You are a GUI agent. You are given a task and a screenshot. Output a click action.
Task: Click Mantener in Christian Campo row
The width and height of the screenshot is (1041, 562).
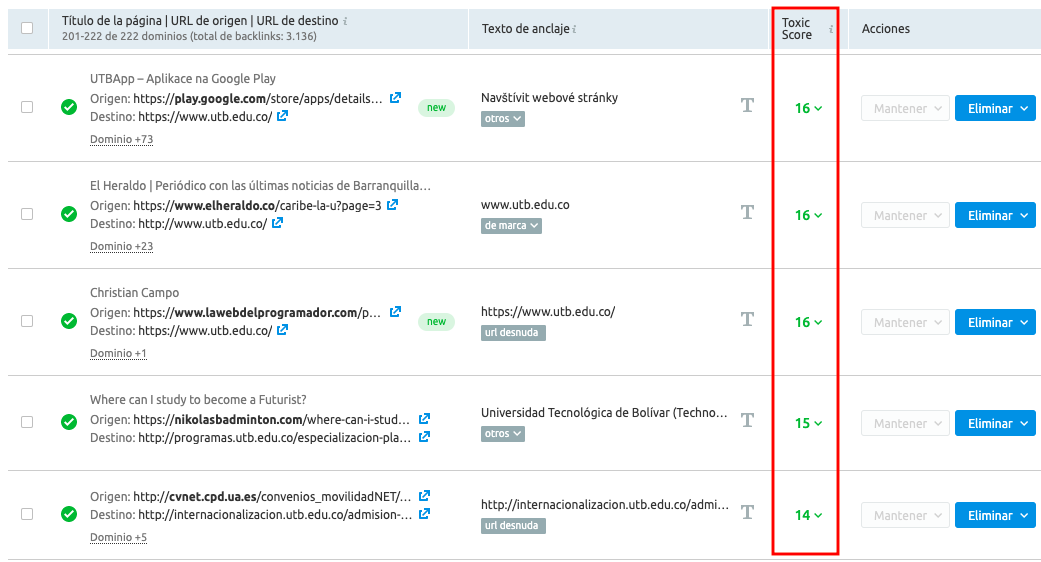906,322
